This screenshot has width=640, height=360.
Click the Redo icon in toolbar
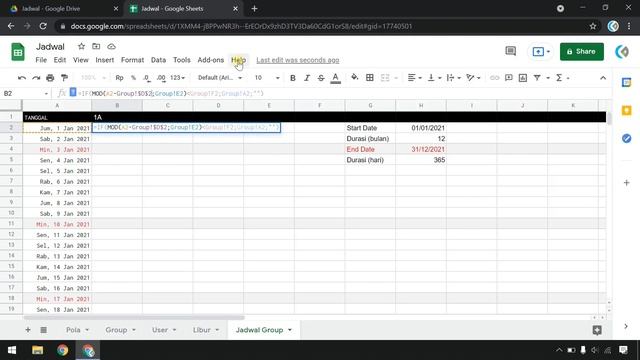(36, 78)
